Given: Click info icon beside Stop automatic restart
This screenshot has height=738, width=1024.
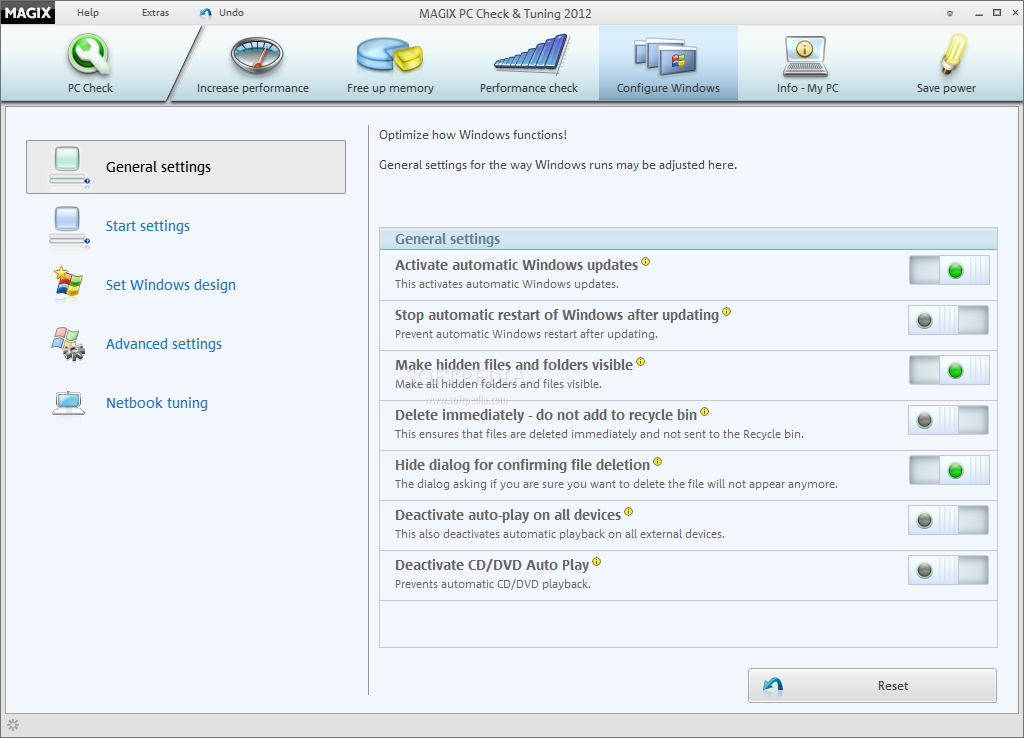Looking at the screenshot, I should pos(726,312).
